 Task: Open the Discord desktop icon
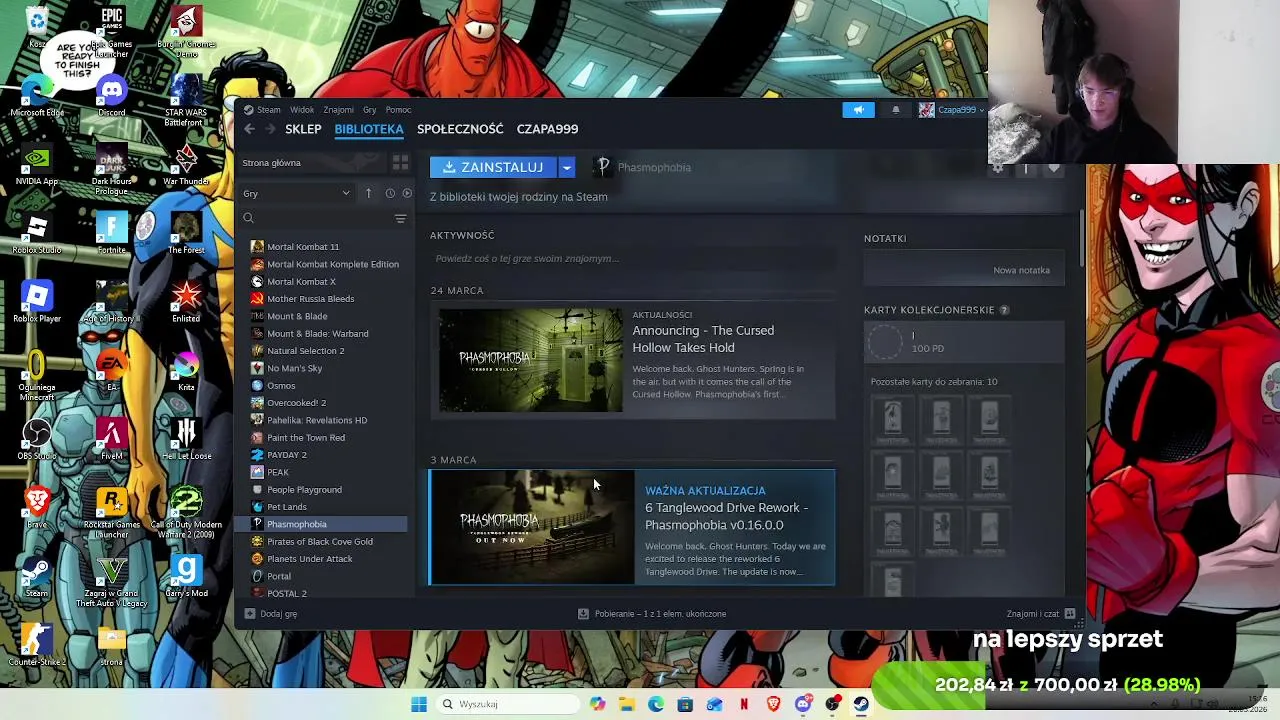coord(111,95)
